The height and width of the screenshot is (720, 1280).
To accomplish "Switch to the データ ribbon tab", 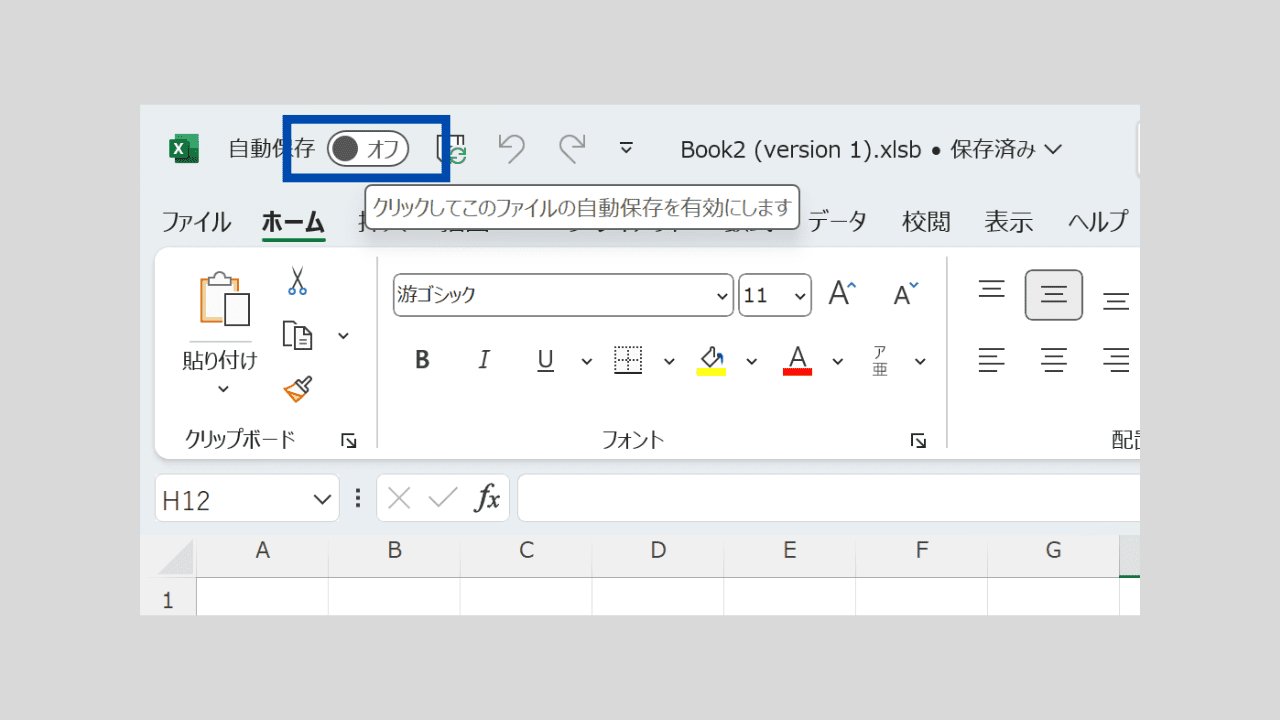I will coord(837,221).
